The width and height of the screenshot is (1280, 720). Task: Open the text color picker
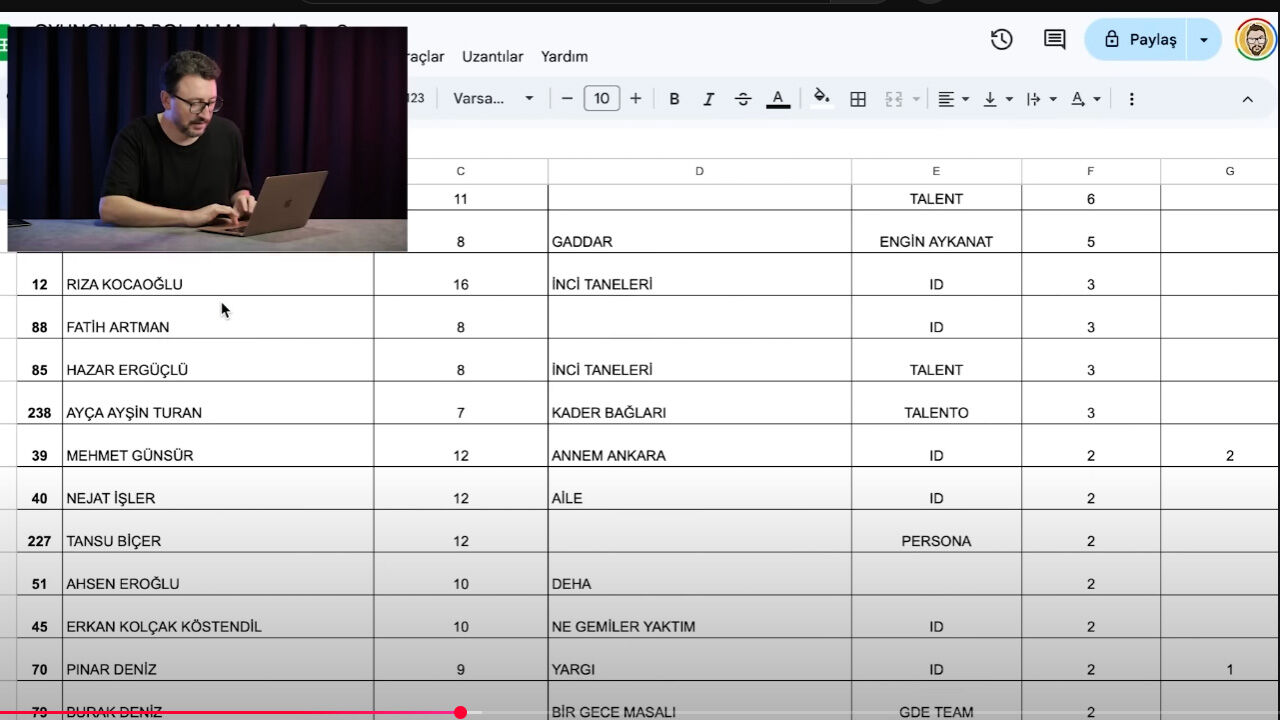777,99
